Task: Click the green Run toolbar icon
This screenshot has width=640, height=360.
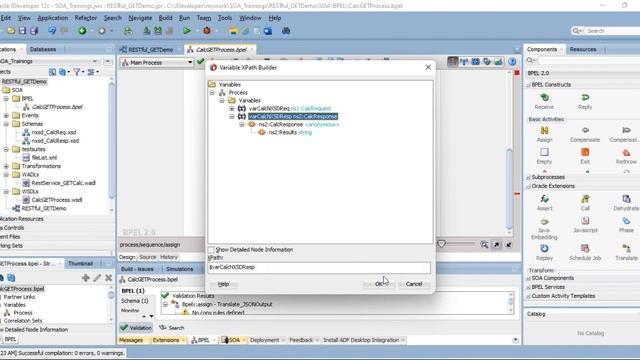Action: [187, 31]
